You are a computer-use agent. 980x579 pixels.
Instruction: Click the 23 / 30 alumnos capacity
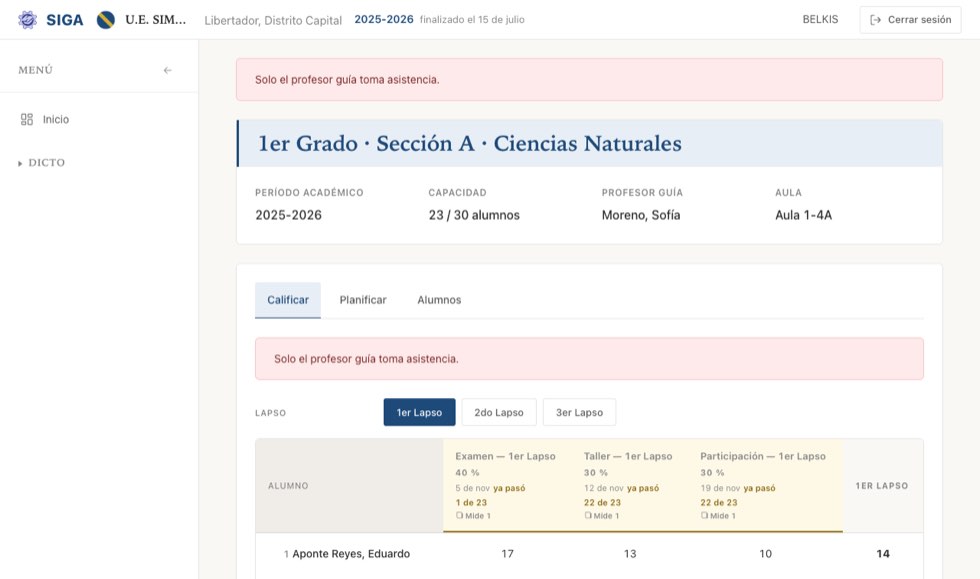coord(474,215)
